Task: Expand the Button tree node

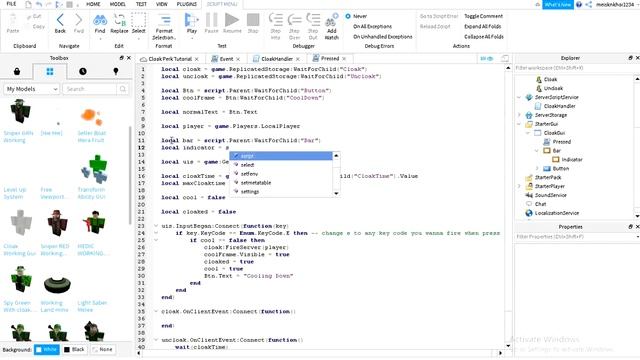Action: [537, 169]
